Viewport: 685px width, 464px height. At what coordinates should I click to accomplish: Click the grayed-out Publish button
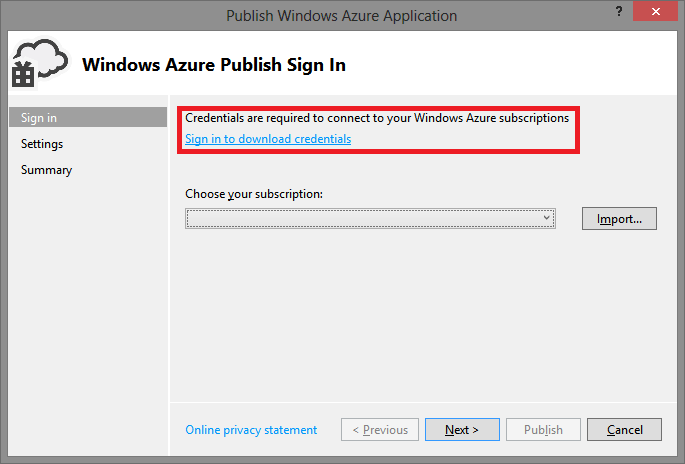point(543,429)
